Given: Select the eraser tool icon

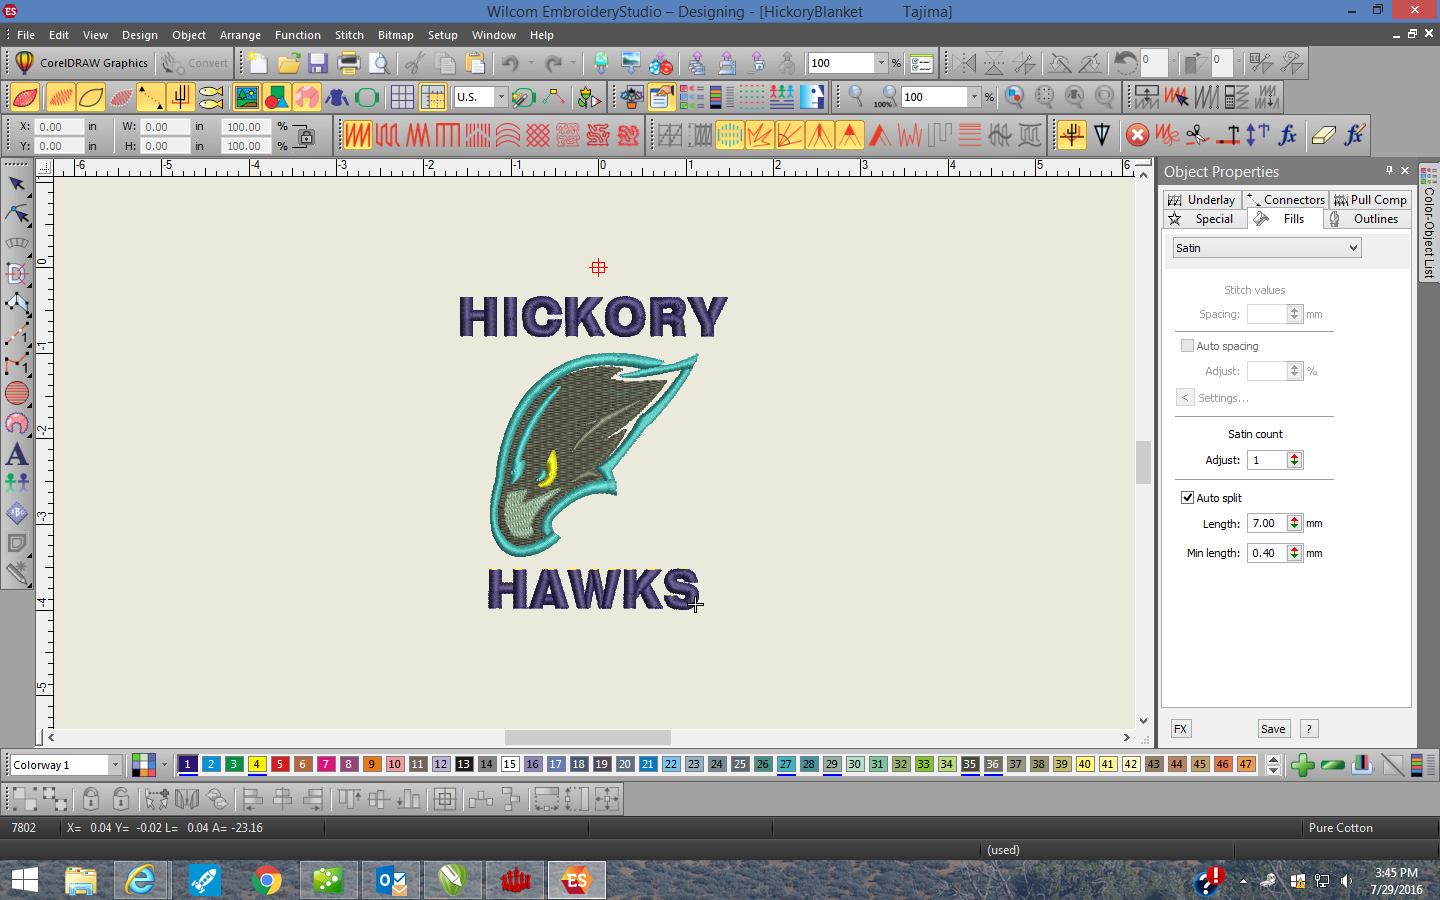Looking at the screenshot, I should pos(1323,134).
